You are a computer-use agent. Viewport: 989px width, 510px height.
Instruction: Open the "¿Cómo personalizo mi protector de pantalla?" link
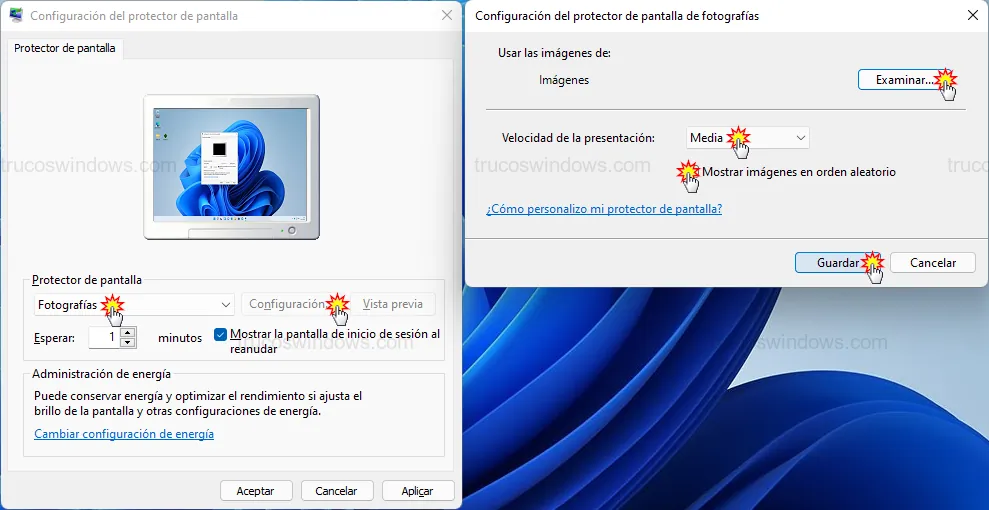pyautogui.click(x=604, y=209)
